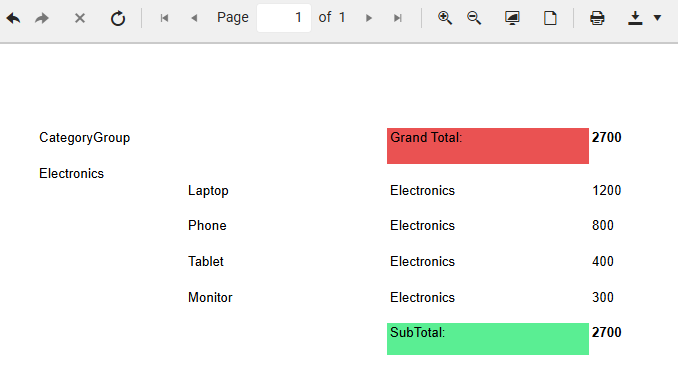Viewport: 678px width, 377px height.
Task: Open the export format dropdown arrow
Action: tap(657, 18)
